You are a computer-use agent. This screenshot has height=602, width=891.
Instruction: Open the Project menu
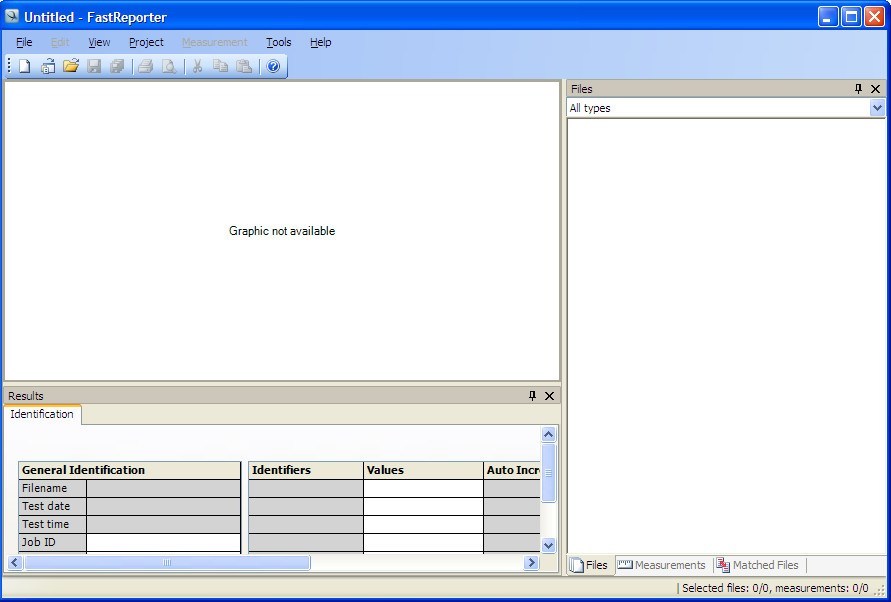146,42
